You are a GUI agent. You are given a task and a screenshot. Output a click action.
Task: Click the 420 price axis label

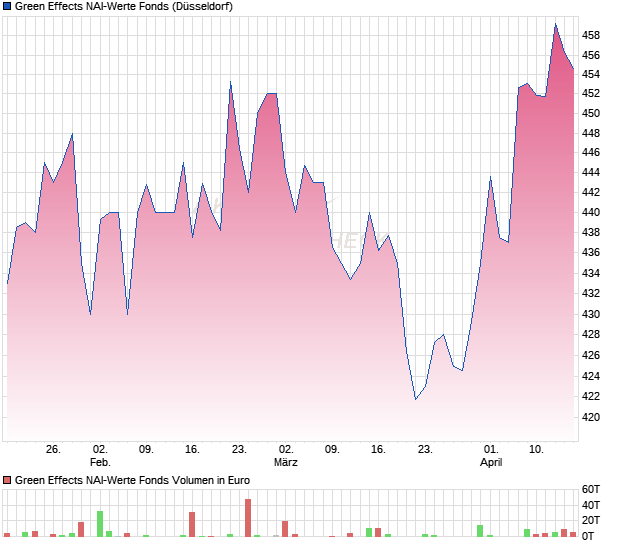[591, 418]
